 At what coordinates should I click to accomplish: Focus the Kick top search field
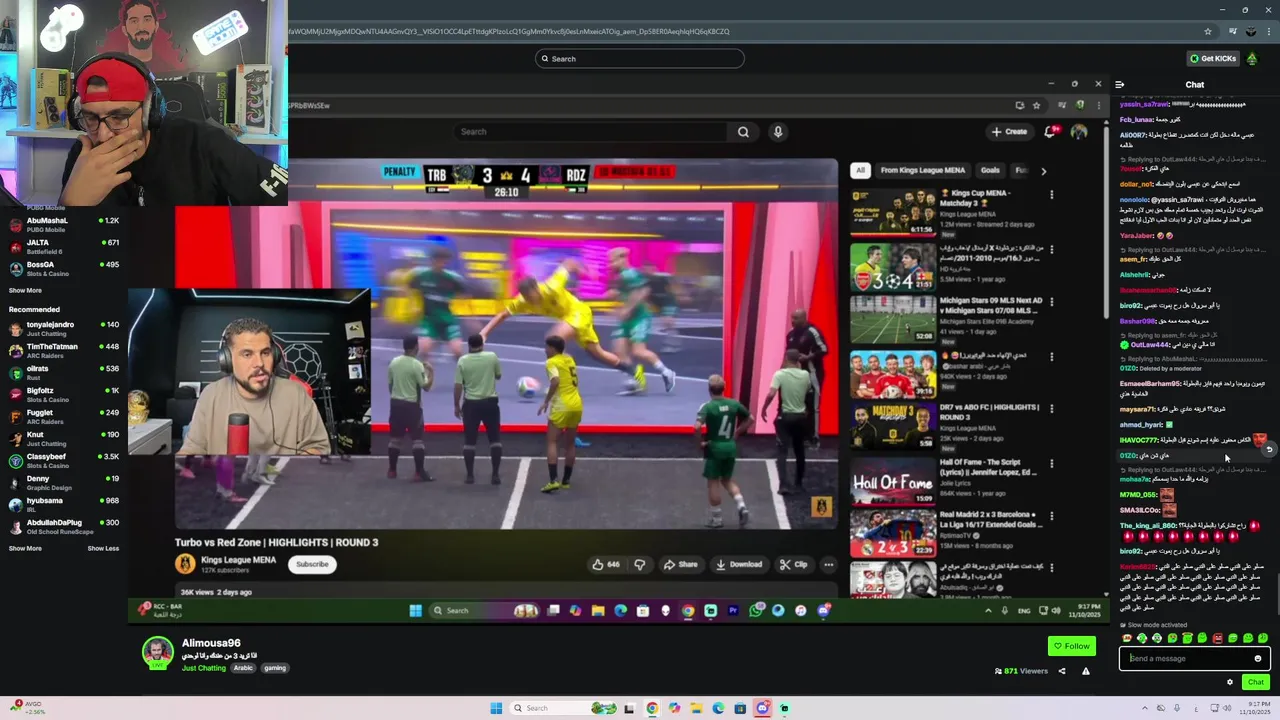point(639,59)
